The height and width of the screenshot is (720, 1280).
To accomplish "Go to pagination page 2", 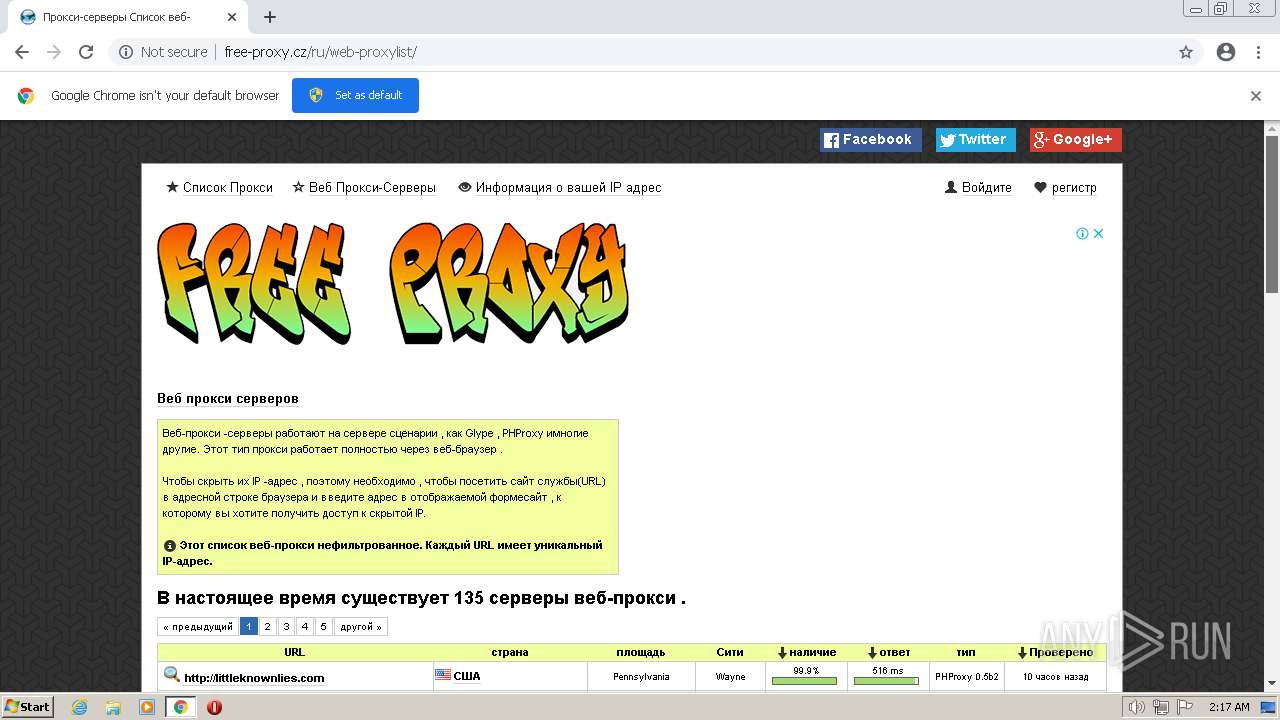I will 268,627.
